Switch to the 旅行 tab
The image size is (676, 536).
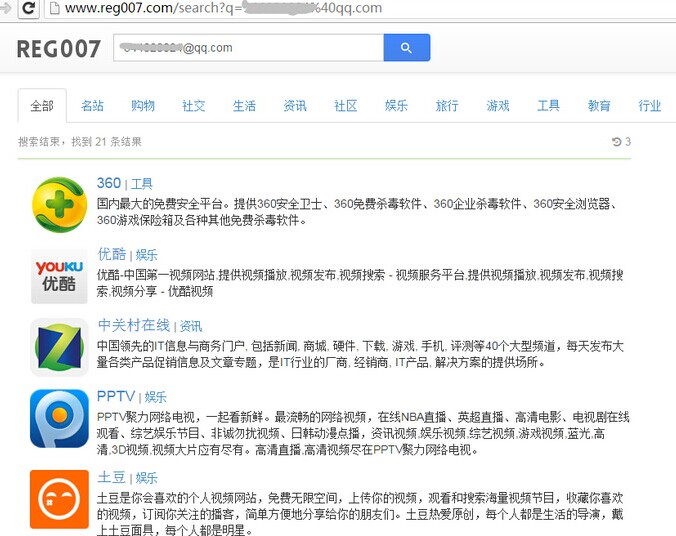tap(447, 106)
